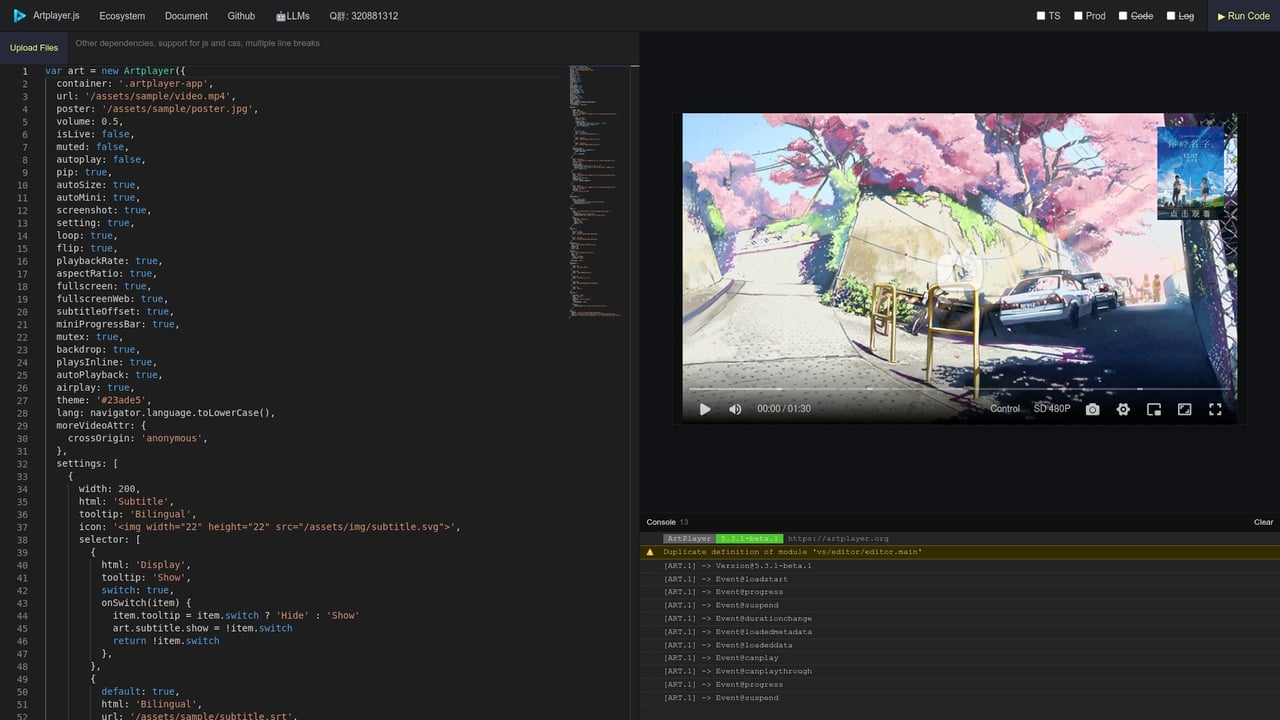Mute the video volume
Viewport: 1280px width, 720px height.
[735, 409]
